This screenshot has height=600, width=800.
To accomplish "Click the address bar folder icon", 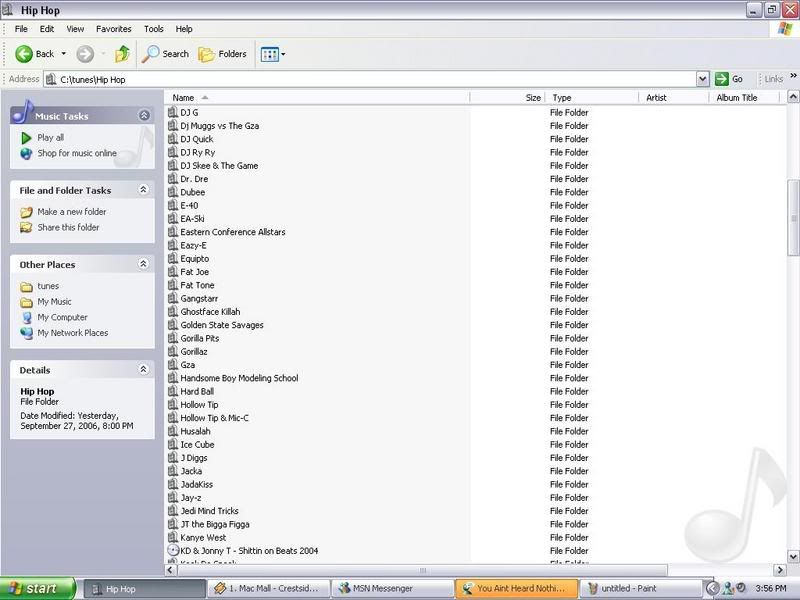I will pos(51,79).
